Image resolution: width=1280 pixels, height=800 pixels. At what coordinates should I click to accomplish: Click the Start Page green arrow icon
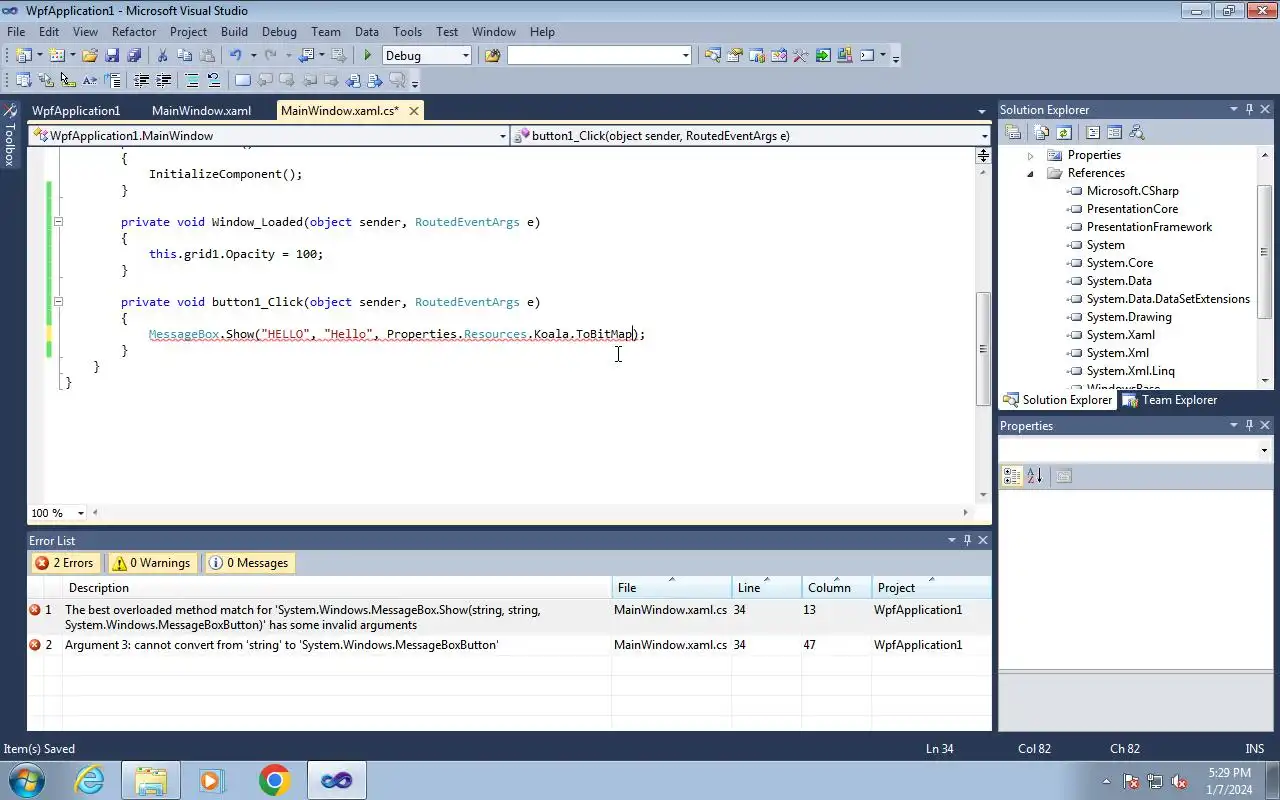(x=822, y=56)
